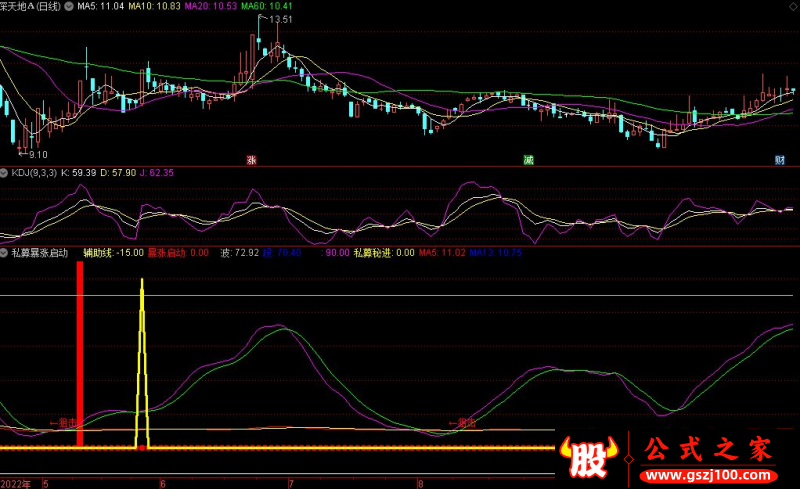
Task: Open the KDJ(9,3,3) indicator parameters
Action: (35, 173)
